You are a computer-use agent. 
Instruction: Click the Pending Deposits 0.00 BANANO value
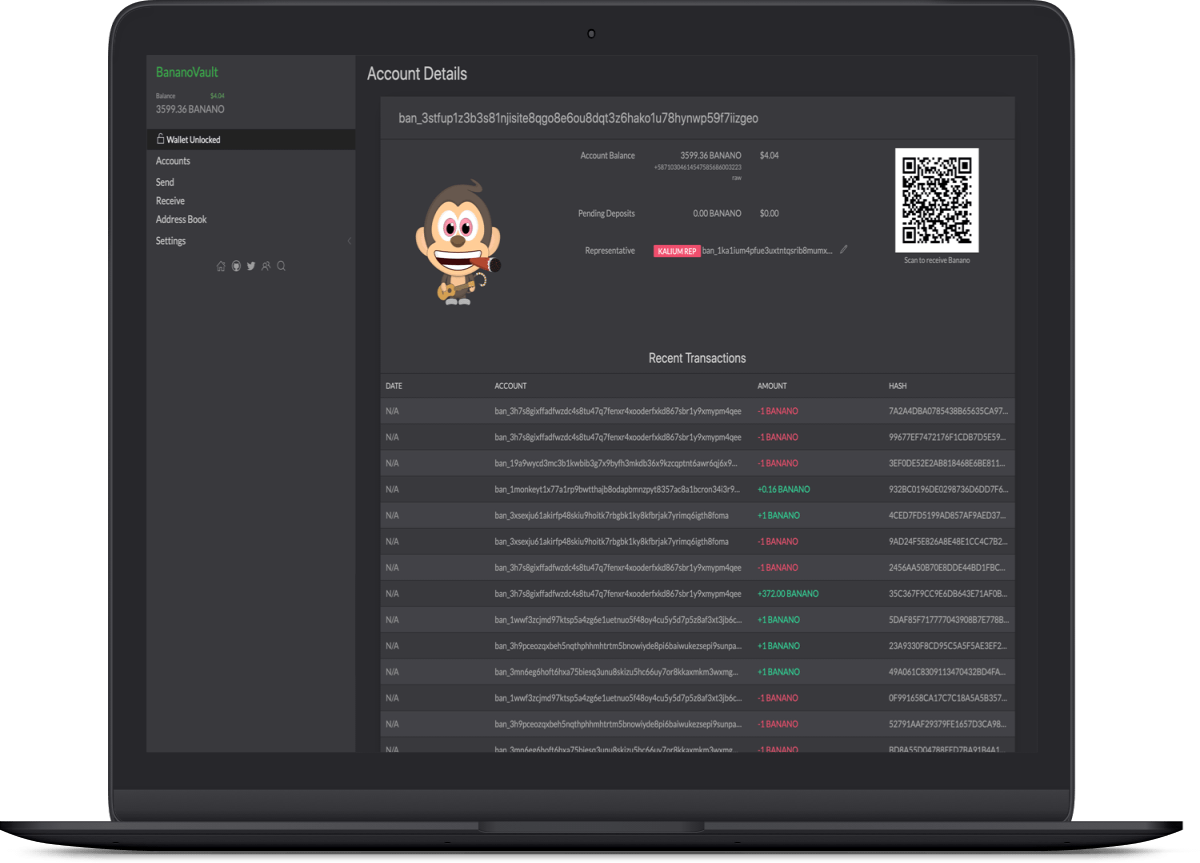(718, 213)
